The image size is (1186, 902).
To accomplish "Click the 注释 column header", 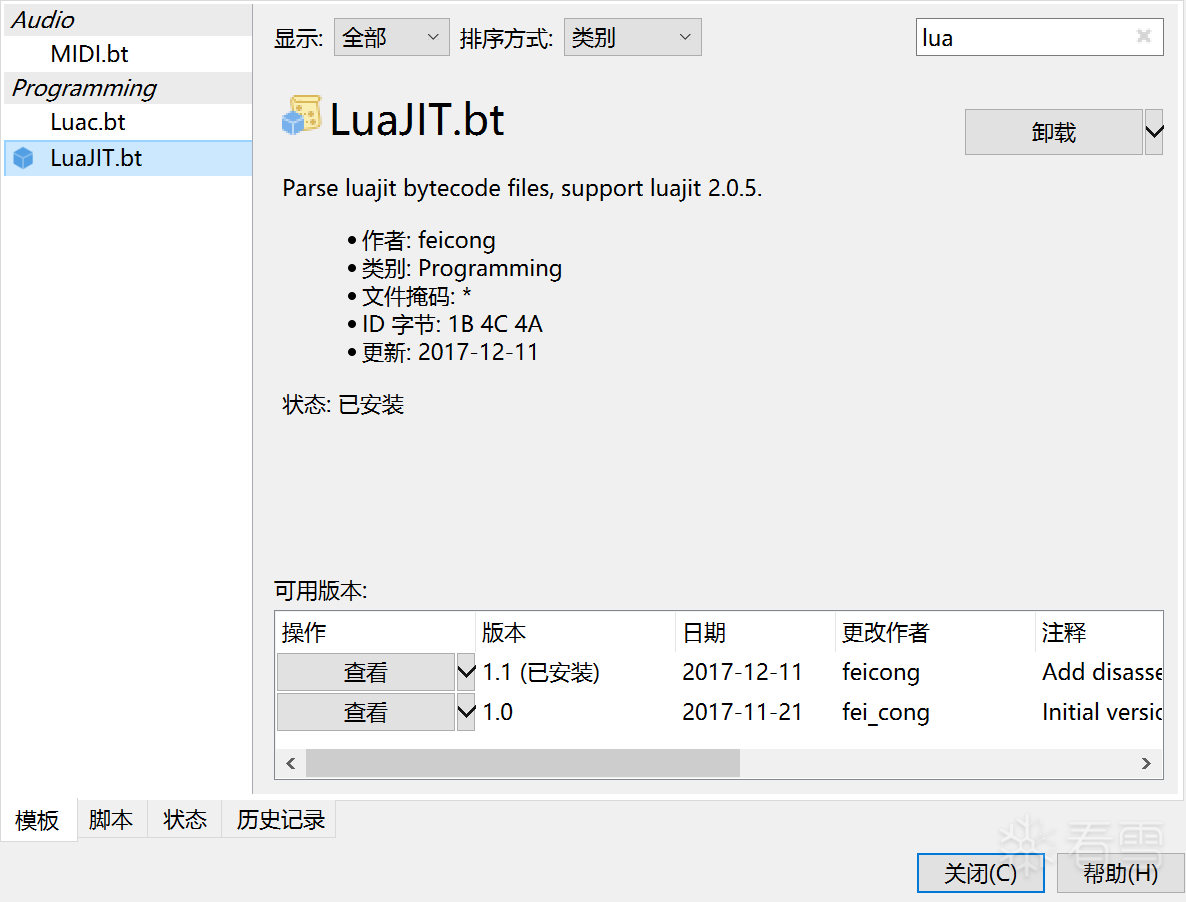I will [1099, 632].
